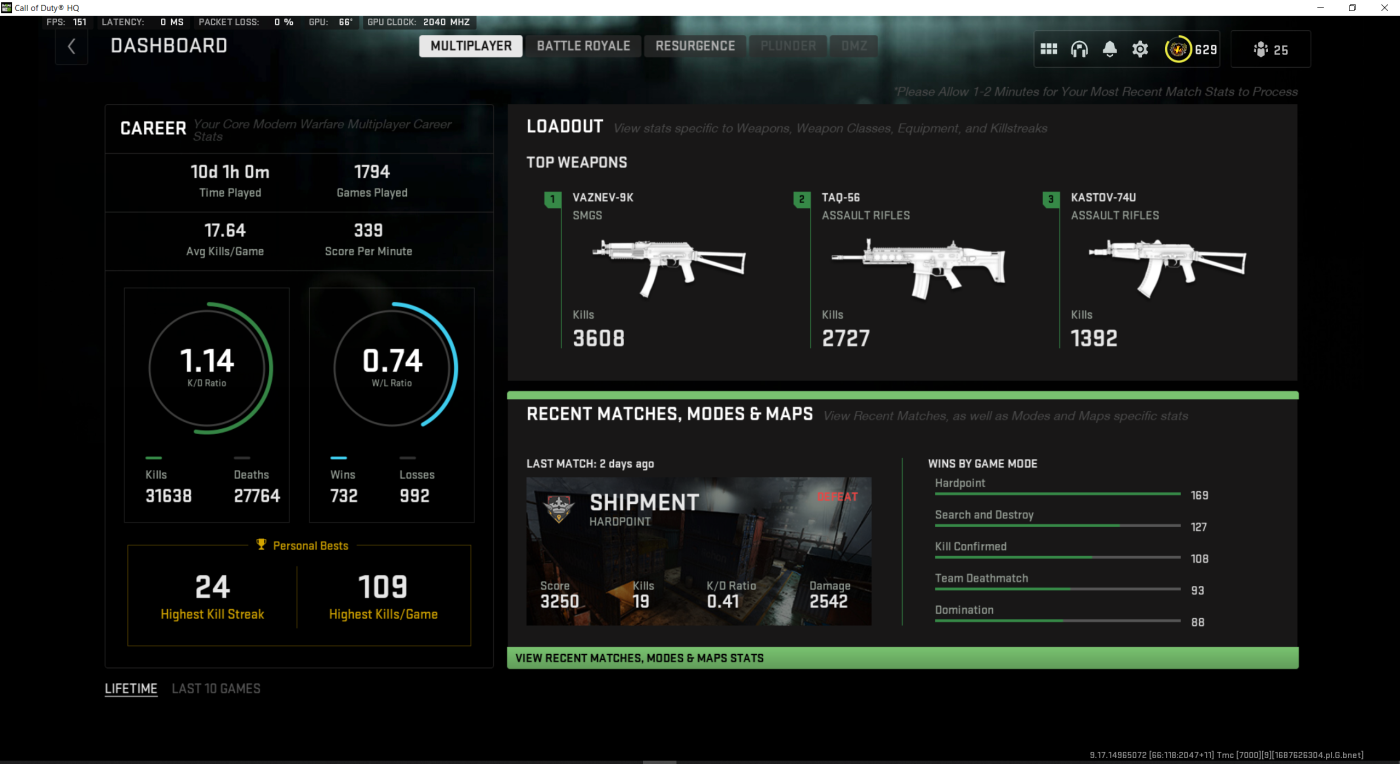Minimize the Call of Duty HQ window

(1321, 7)
